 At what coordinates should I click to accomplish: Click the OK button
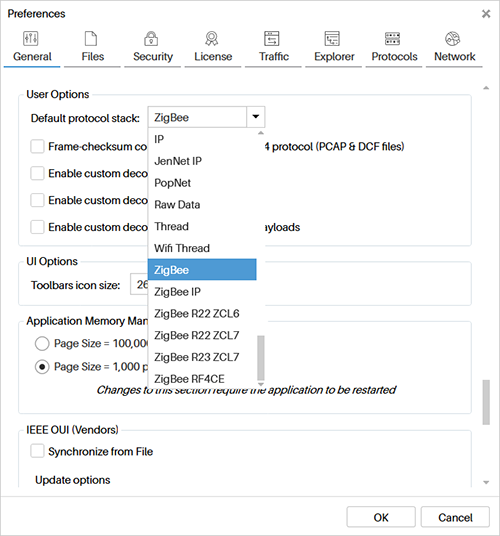381,517
